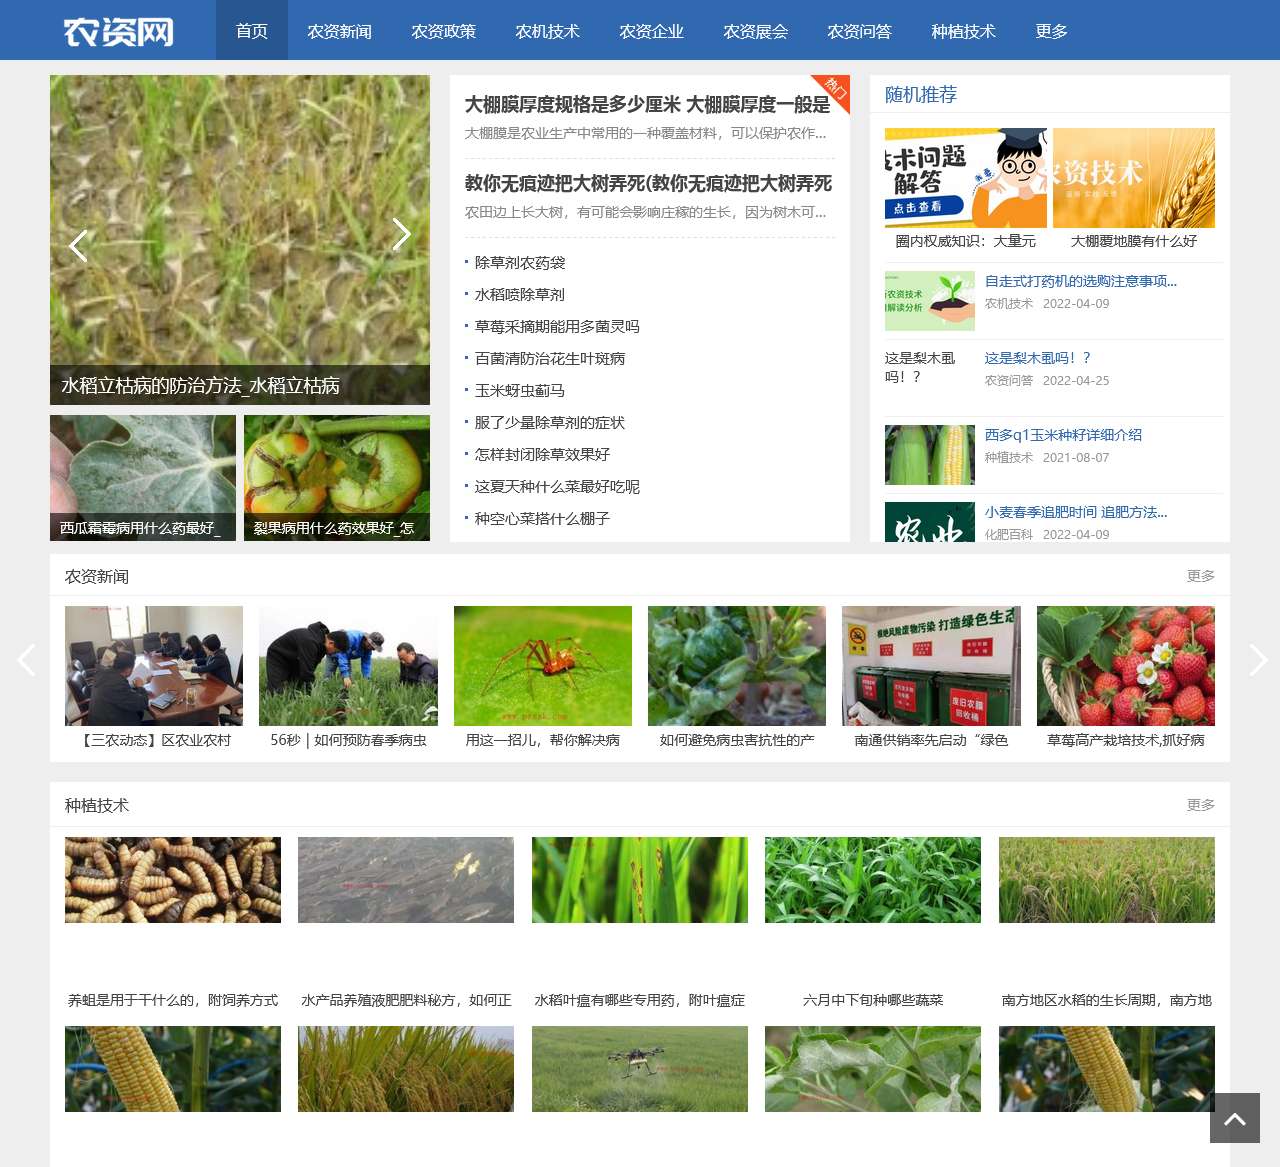Open 服了少量除草剂的症状 link
Viewport: 1280px width, 1167px height.
(x=550, y=423)
